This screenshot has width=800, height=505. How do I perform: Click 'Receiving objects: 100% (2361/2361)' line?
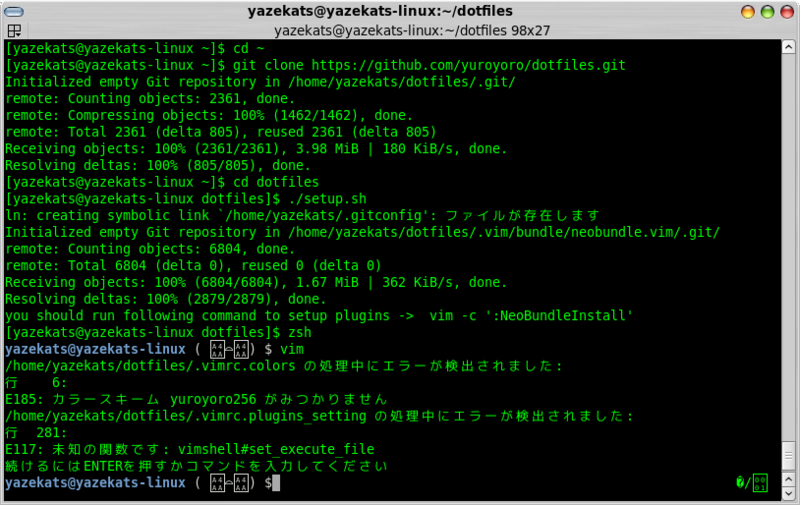[256, 148]
